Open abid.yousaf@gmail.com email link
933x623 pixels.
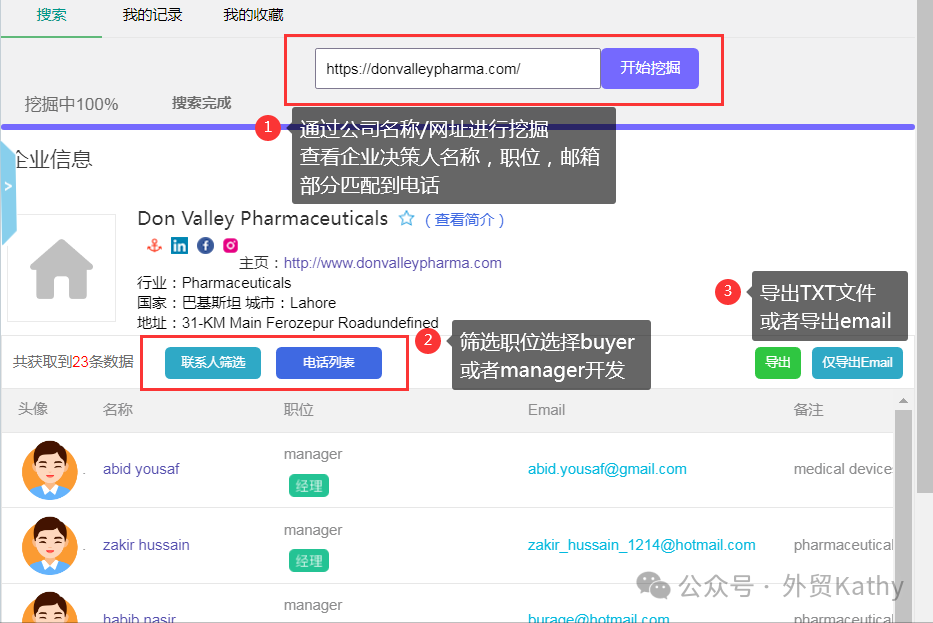(607, 468)
